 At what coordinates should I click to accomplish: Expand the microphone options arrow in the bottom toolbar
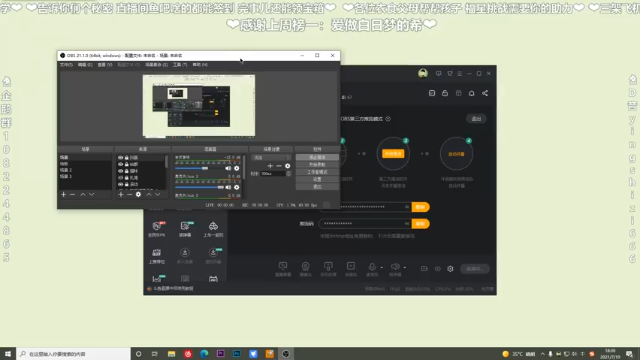click(382, 268)
